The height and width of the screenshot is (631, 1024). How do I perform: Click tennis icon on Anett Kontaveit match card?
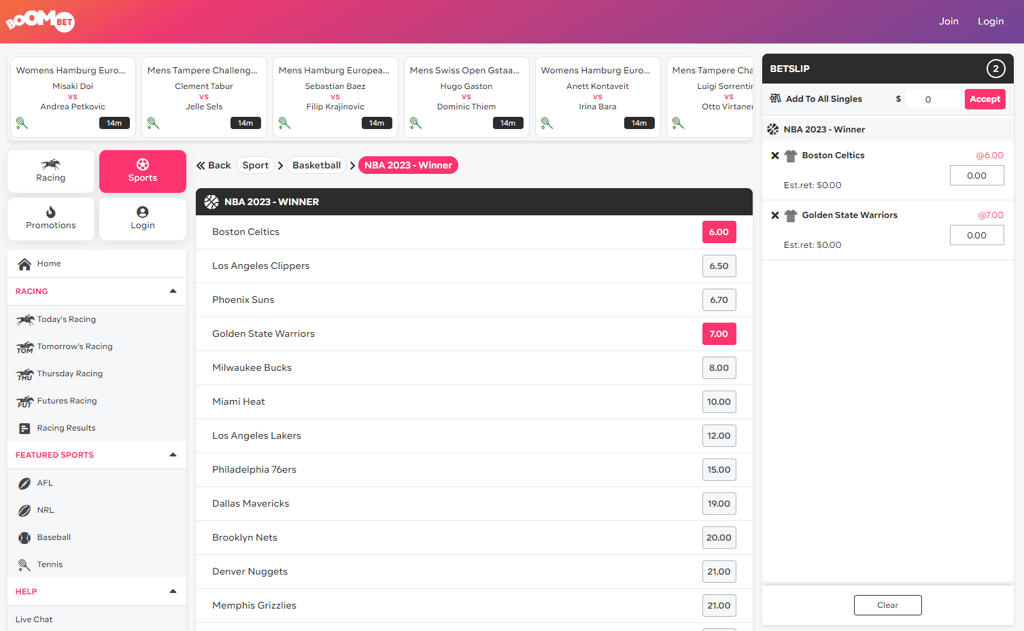click(547, 123)
